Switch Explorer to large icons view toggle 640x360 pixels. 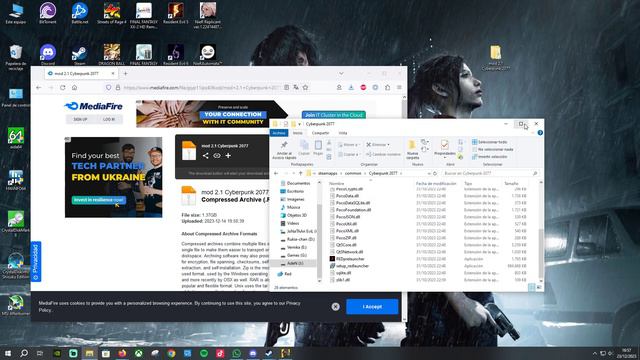539,287
